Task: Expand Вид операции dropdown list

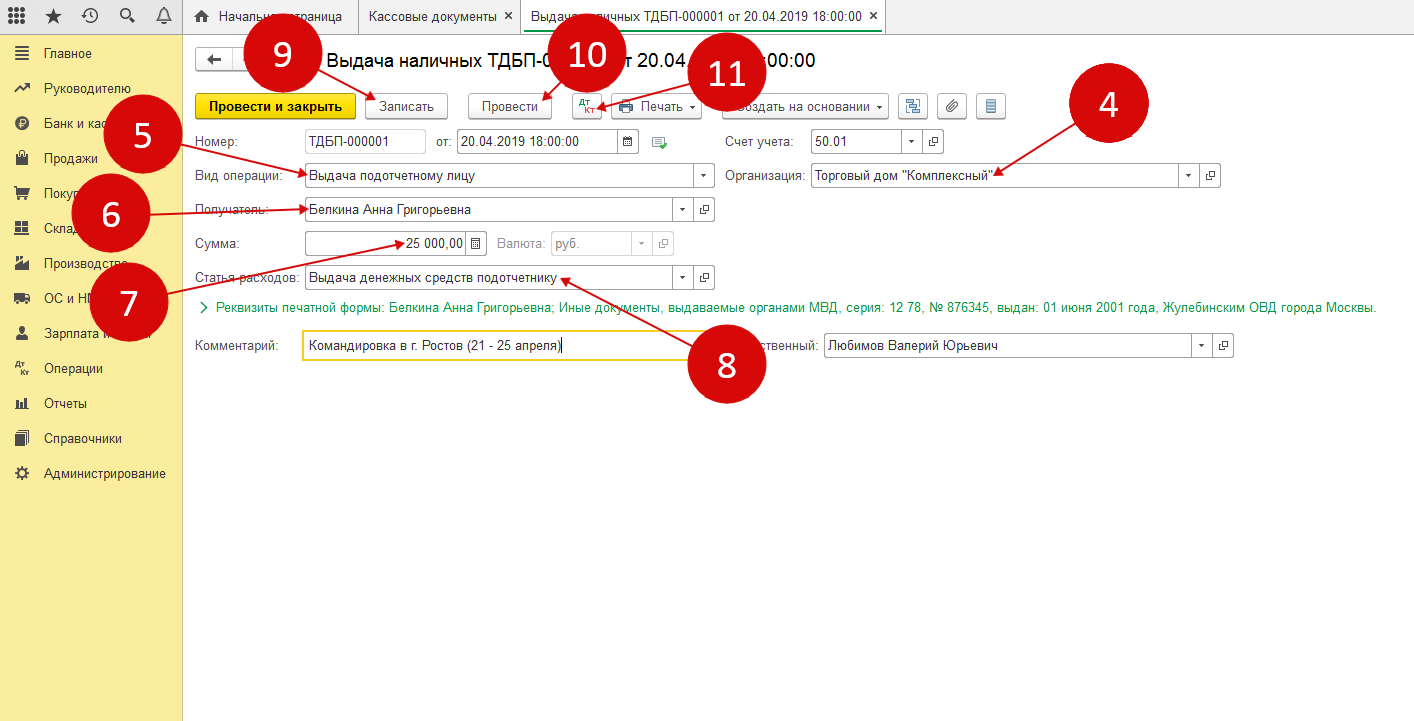Action: (702, 176)
